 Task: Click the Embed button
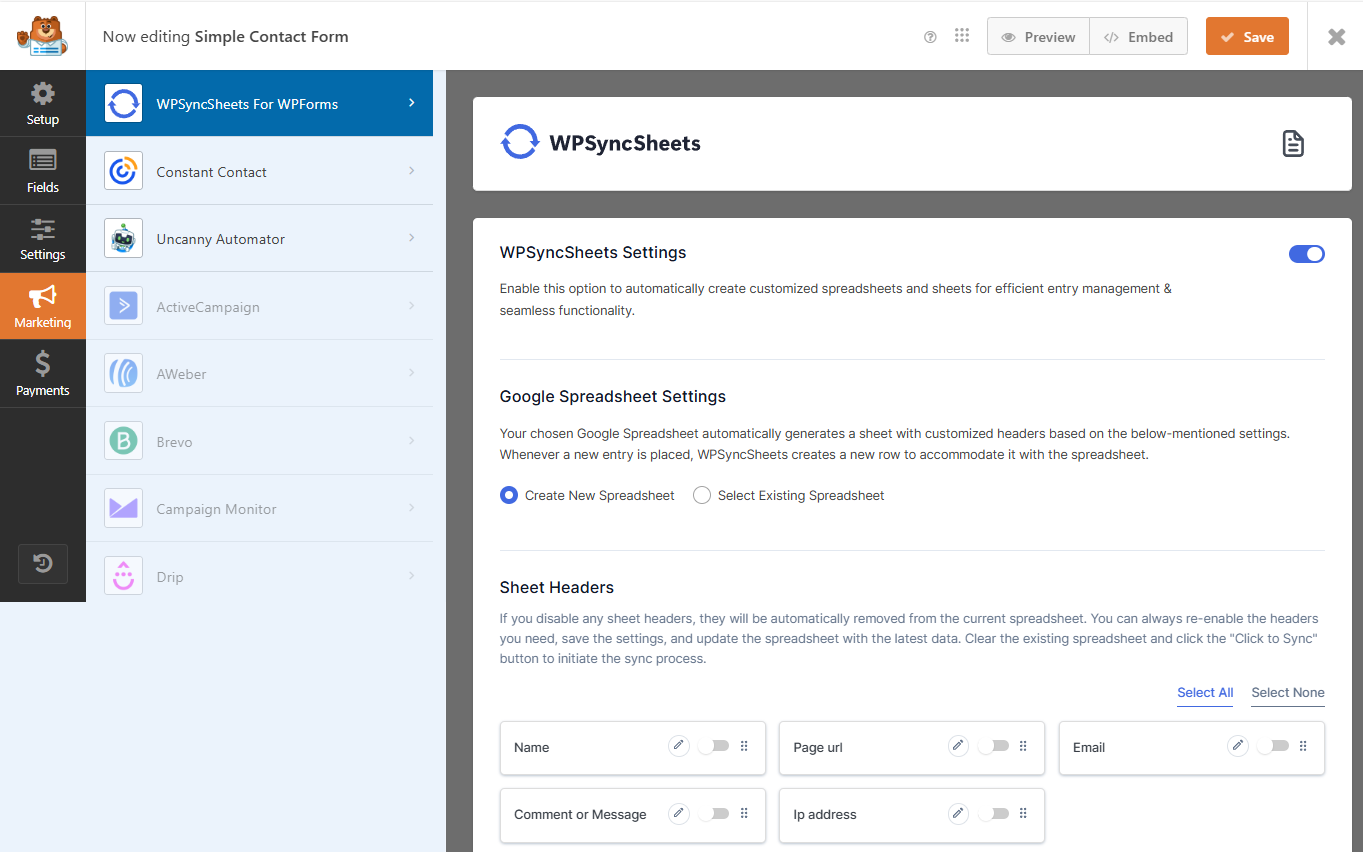[x=1138, y=37]
